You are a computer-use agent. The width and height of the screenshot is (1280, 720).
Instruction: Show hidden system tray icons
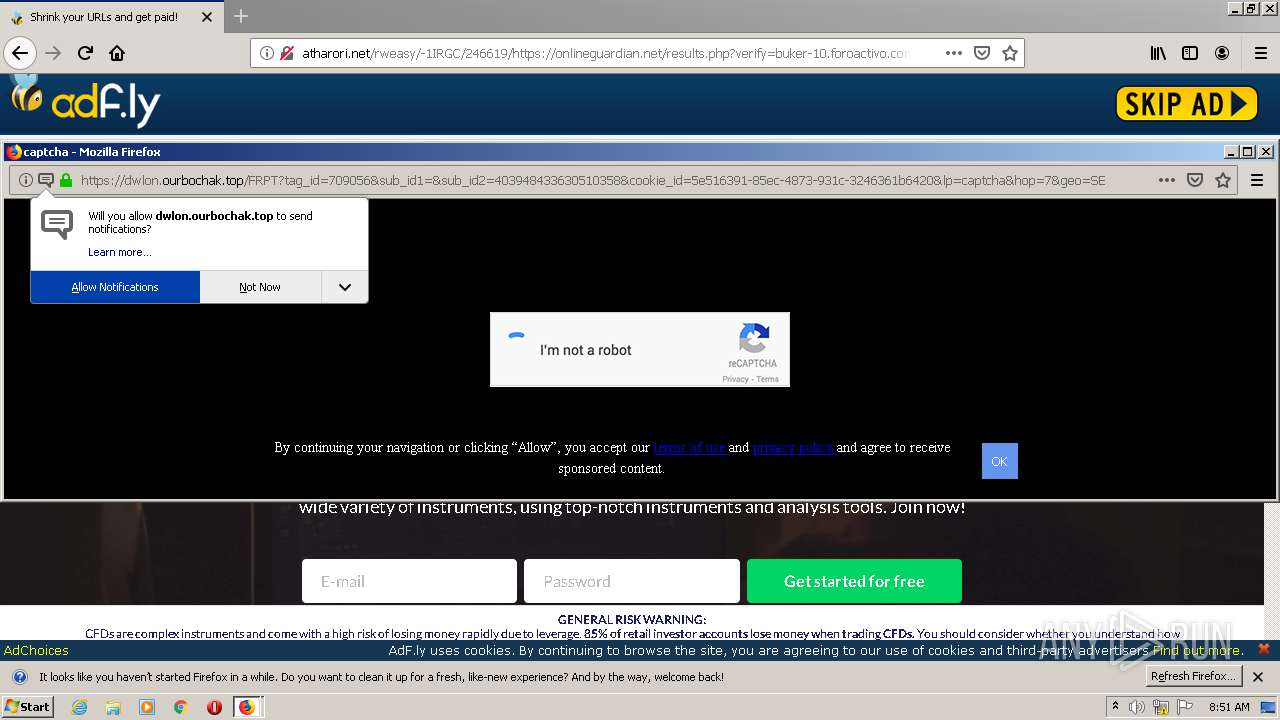pyautogui.click(x=1116, y=707)
